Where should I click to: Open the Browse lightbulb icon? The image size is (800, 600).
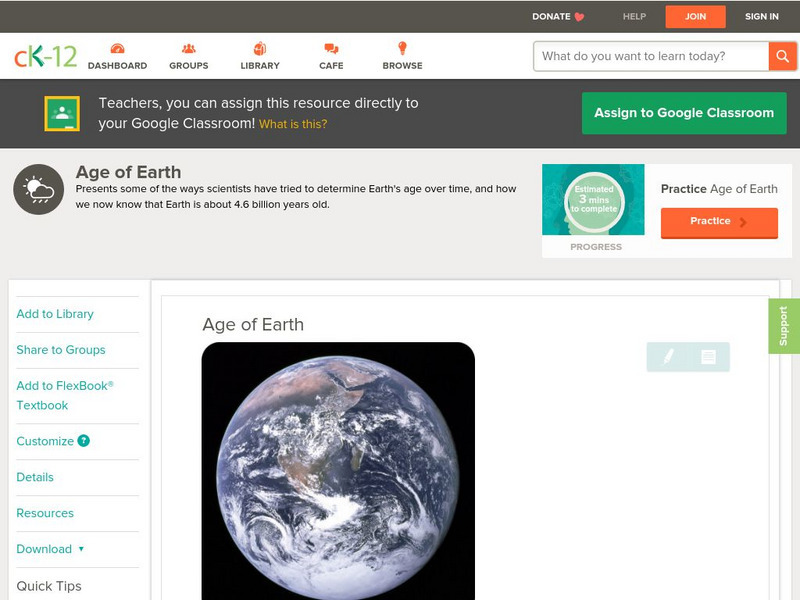pyautogui.click(x=403, y=48)
